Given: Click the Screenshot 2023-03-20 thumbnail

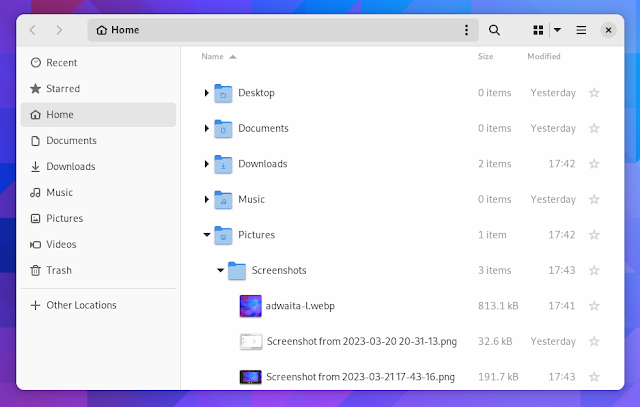Looking at the screenshot, I should coord(251,342).
